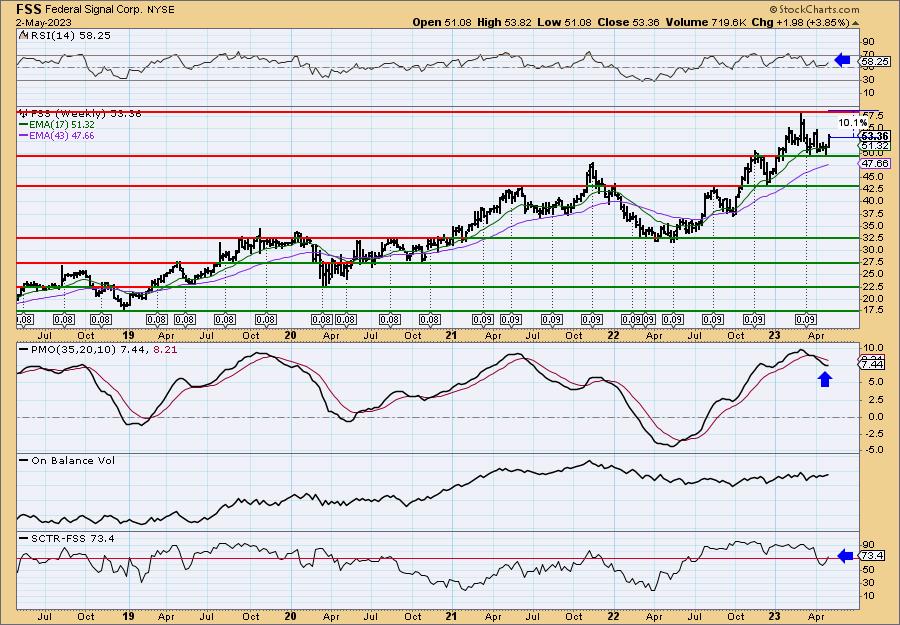The height and width of the screenshot is (625, 900).
Task: Click the SCTR-FSS 73.4 panel label
Action: tap(72, 539)
